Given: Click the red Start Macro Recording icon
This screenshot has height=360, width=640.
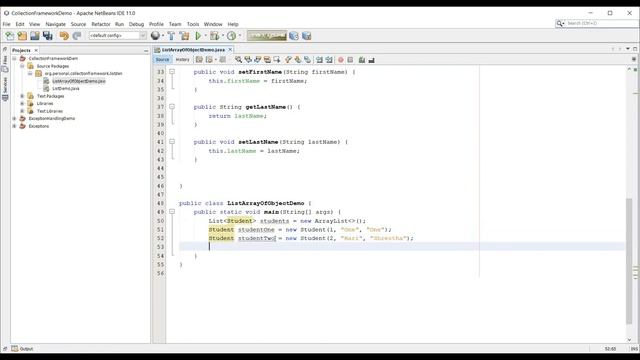Looking at the screenshot, I should (341, 60).
